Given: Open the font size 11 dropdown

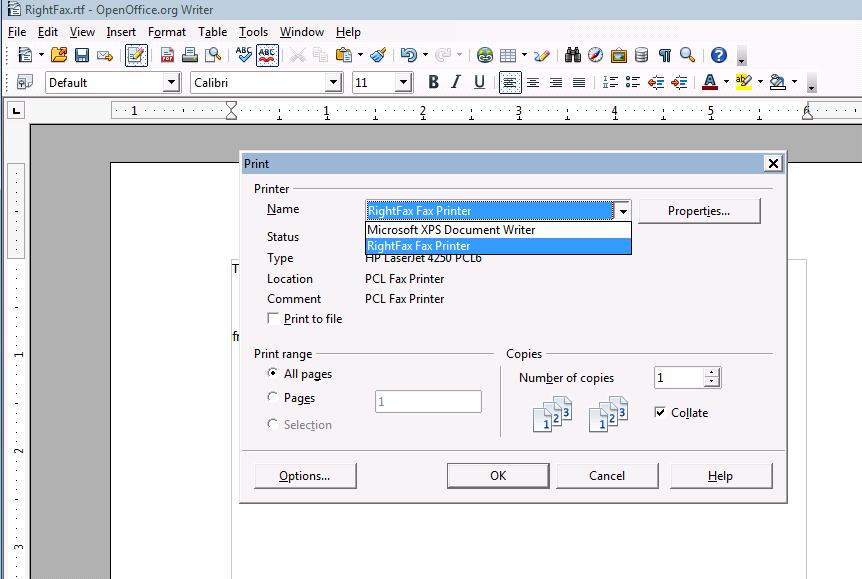Looking at the screenshot, I should [404, 82].
